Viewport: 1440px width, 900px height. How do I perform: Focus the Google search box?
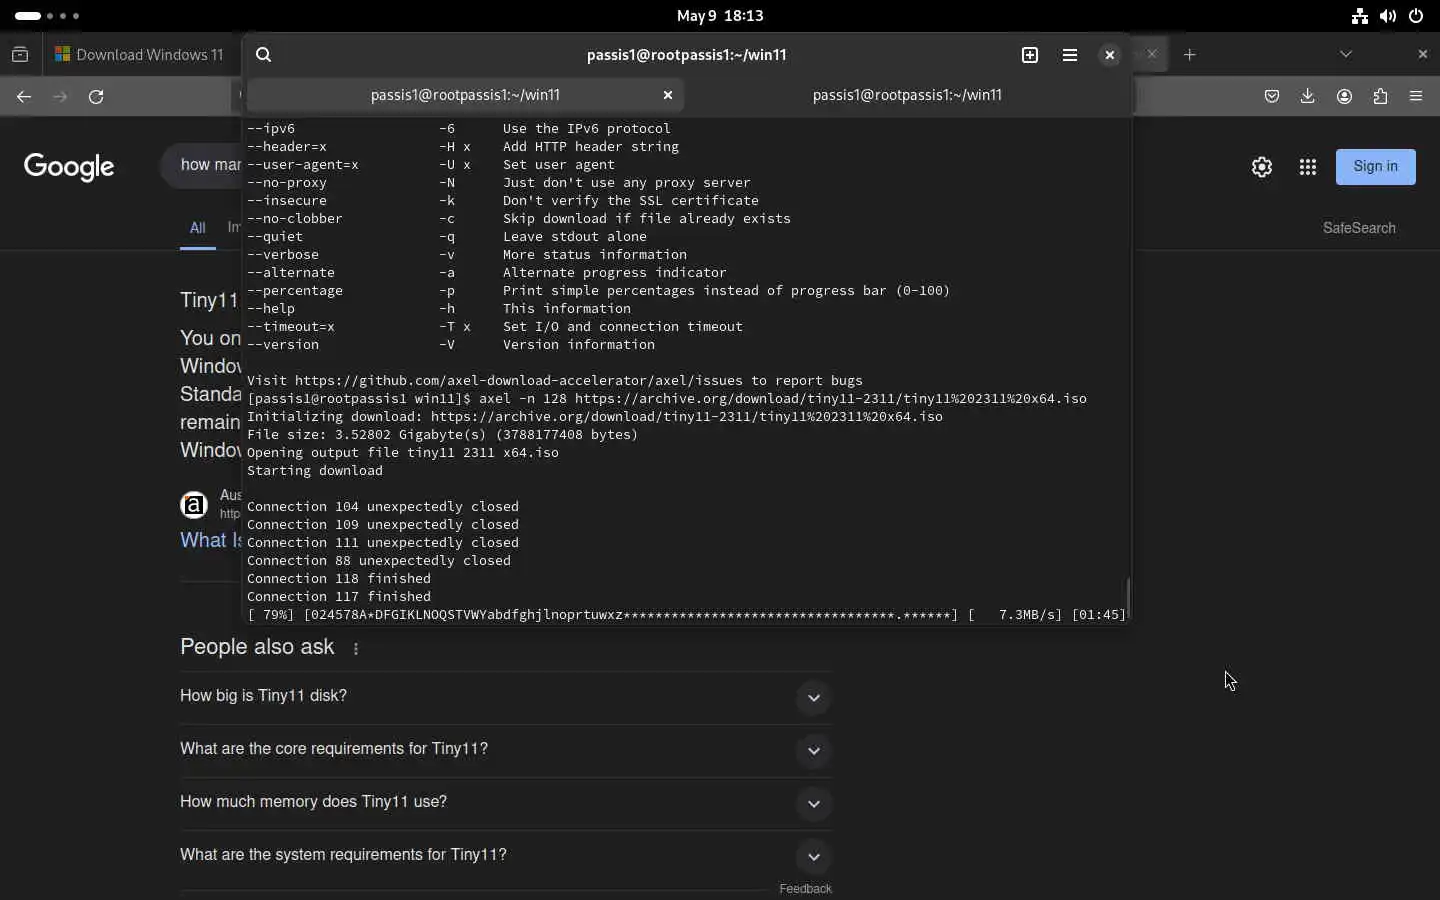202,165
